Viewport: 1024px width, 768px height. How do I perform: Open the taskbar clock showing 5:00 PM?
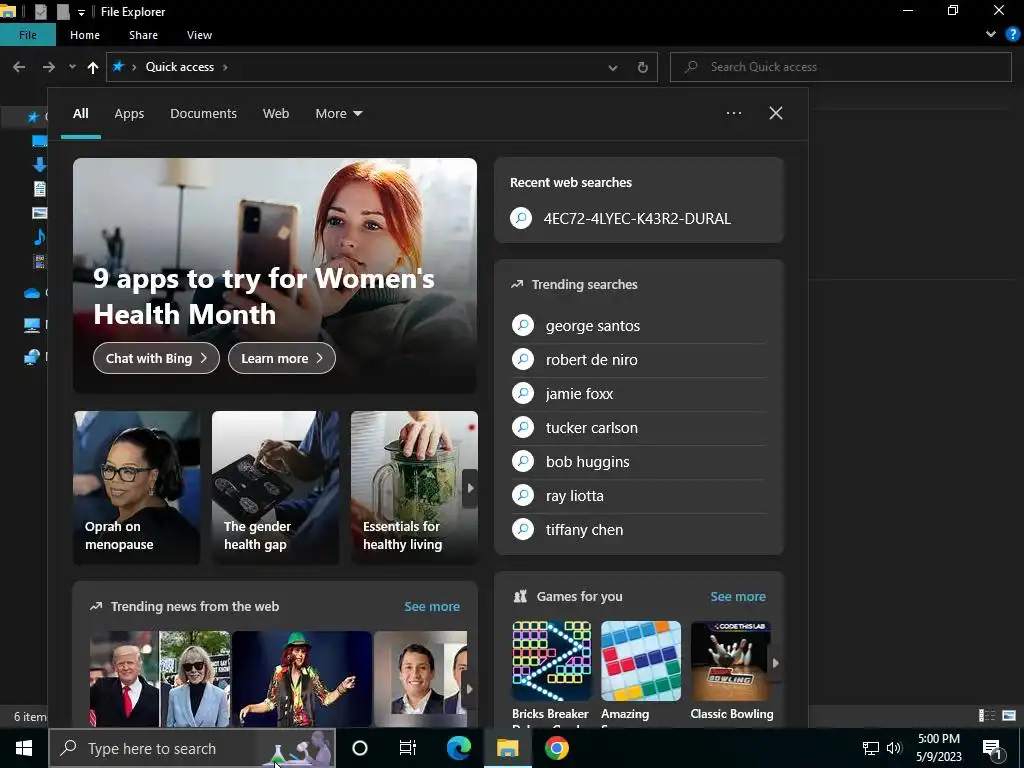click(x=938, y=748)
